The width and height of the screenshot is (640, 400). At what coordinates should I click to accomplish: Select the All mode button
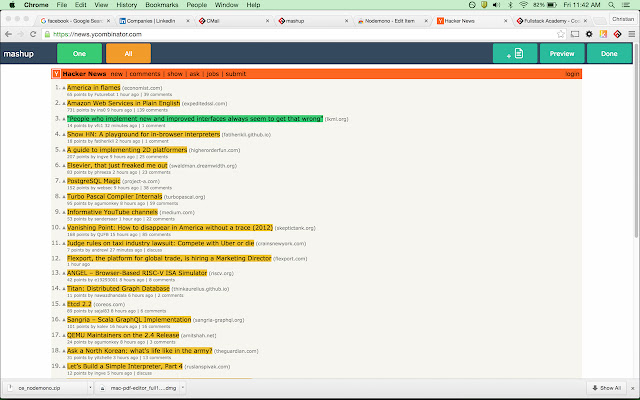point(128,53)
